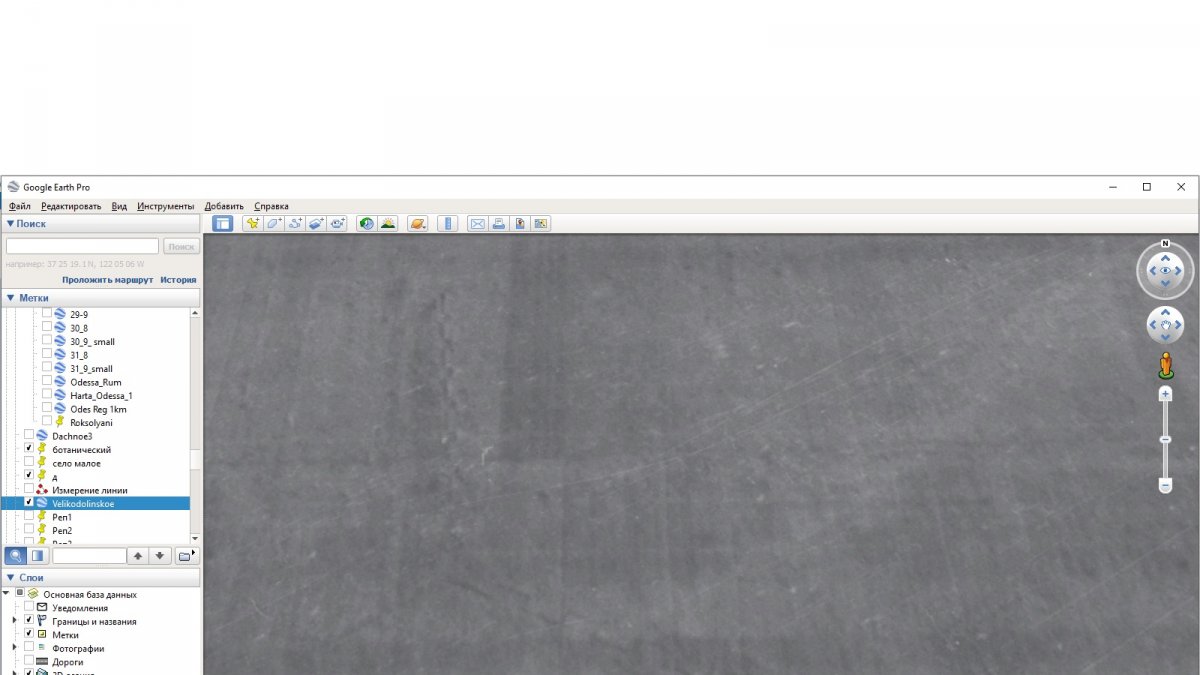Click the Email envelope toolbar icon
The image size is (1200, 675).
(477, 223)
